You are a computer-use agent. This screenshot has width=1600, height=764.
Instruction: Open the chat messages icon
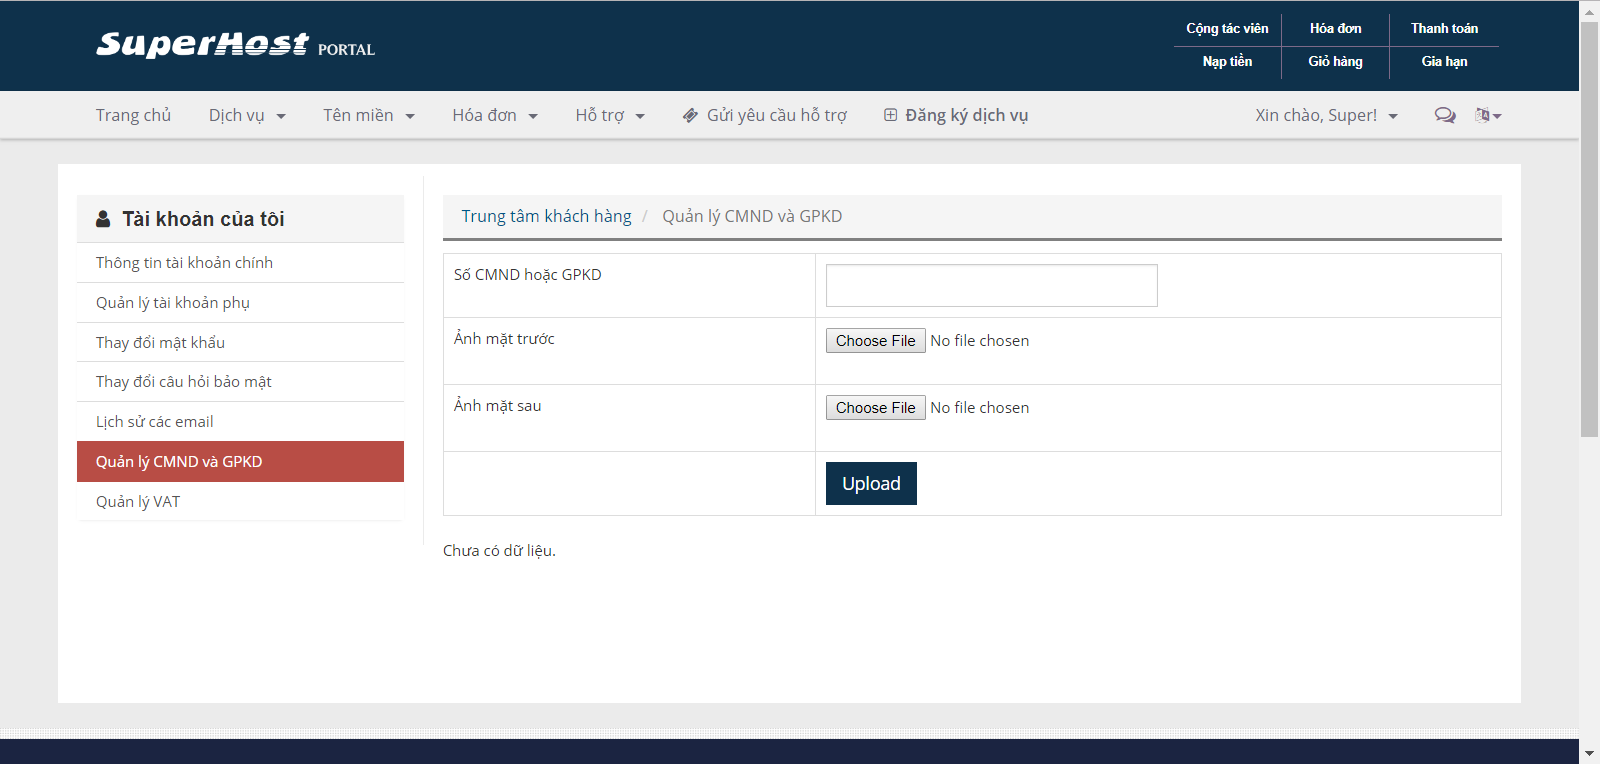[x=1445, y=115]
